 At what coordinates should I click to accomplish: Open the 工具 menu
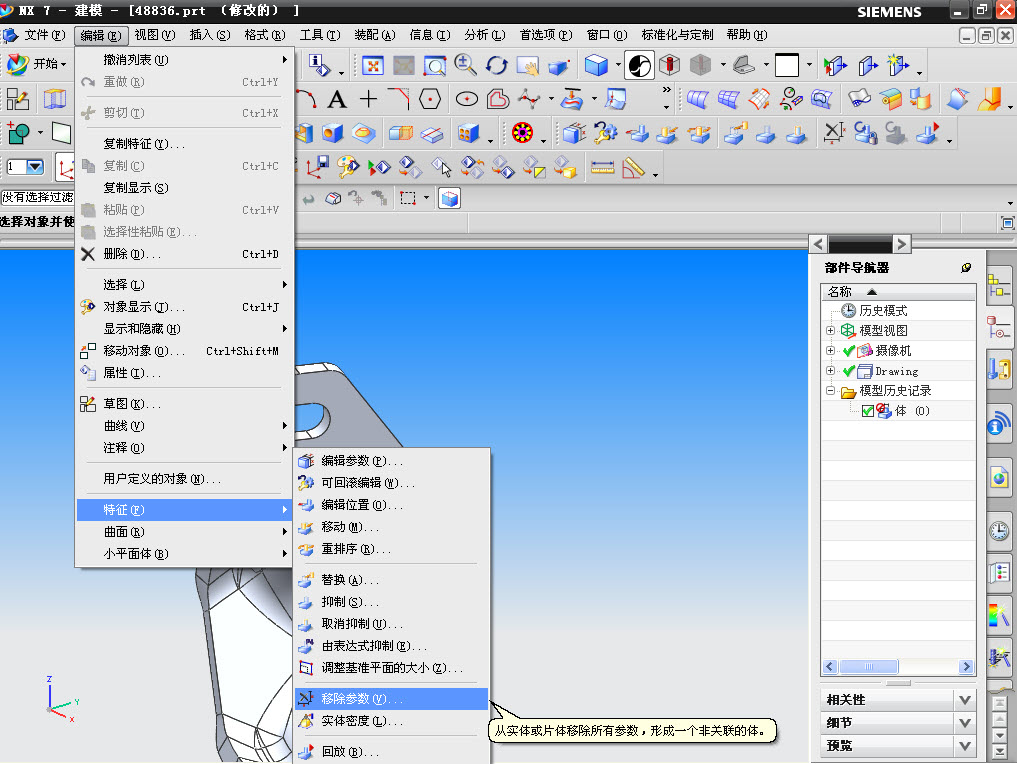(x=320, y=35)
